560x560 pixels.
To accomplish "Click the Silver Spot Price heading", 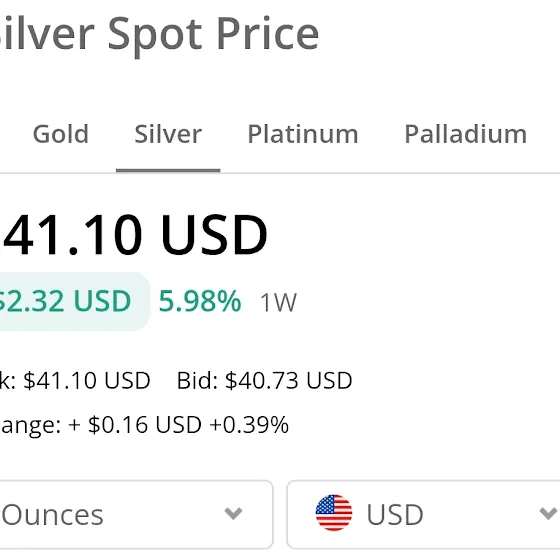I will coord(159,35).
